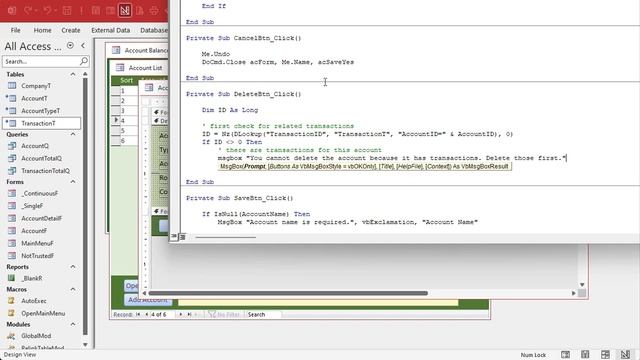The height and width of the screenshot is (360, 640).
Task: Click horizontal scrollbar thumb of design window
Action: 288,293
